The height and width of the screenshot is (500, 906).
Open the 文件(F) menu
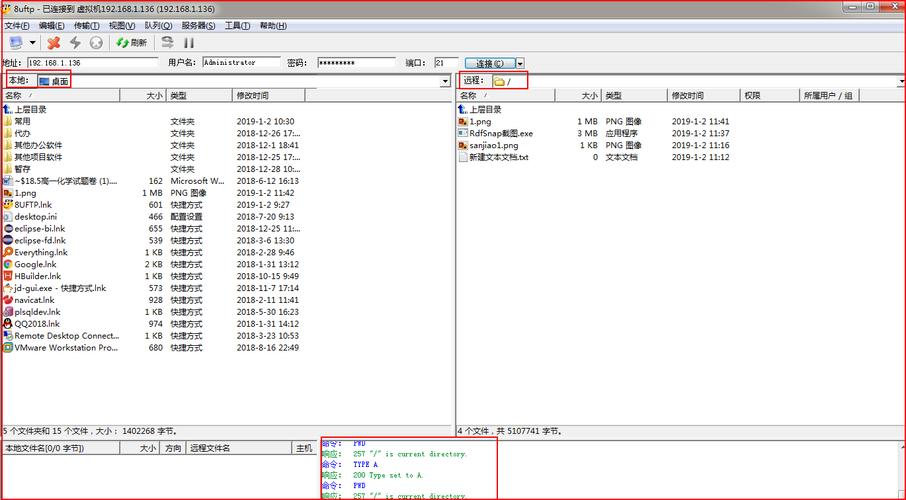pyautogui.click(x=17, y=26)
